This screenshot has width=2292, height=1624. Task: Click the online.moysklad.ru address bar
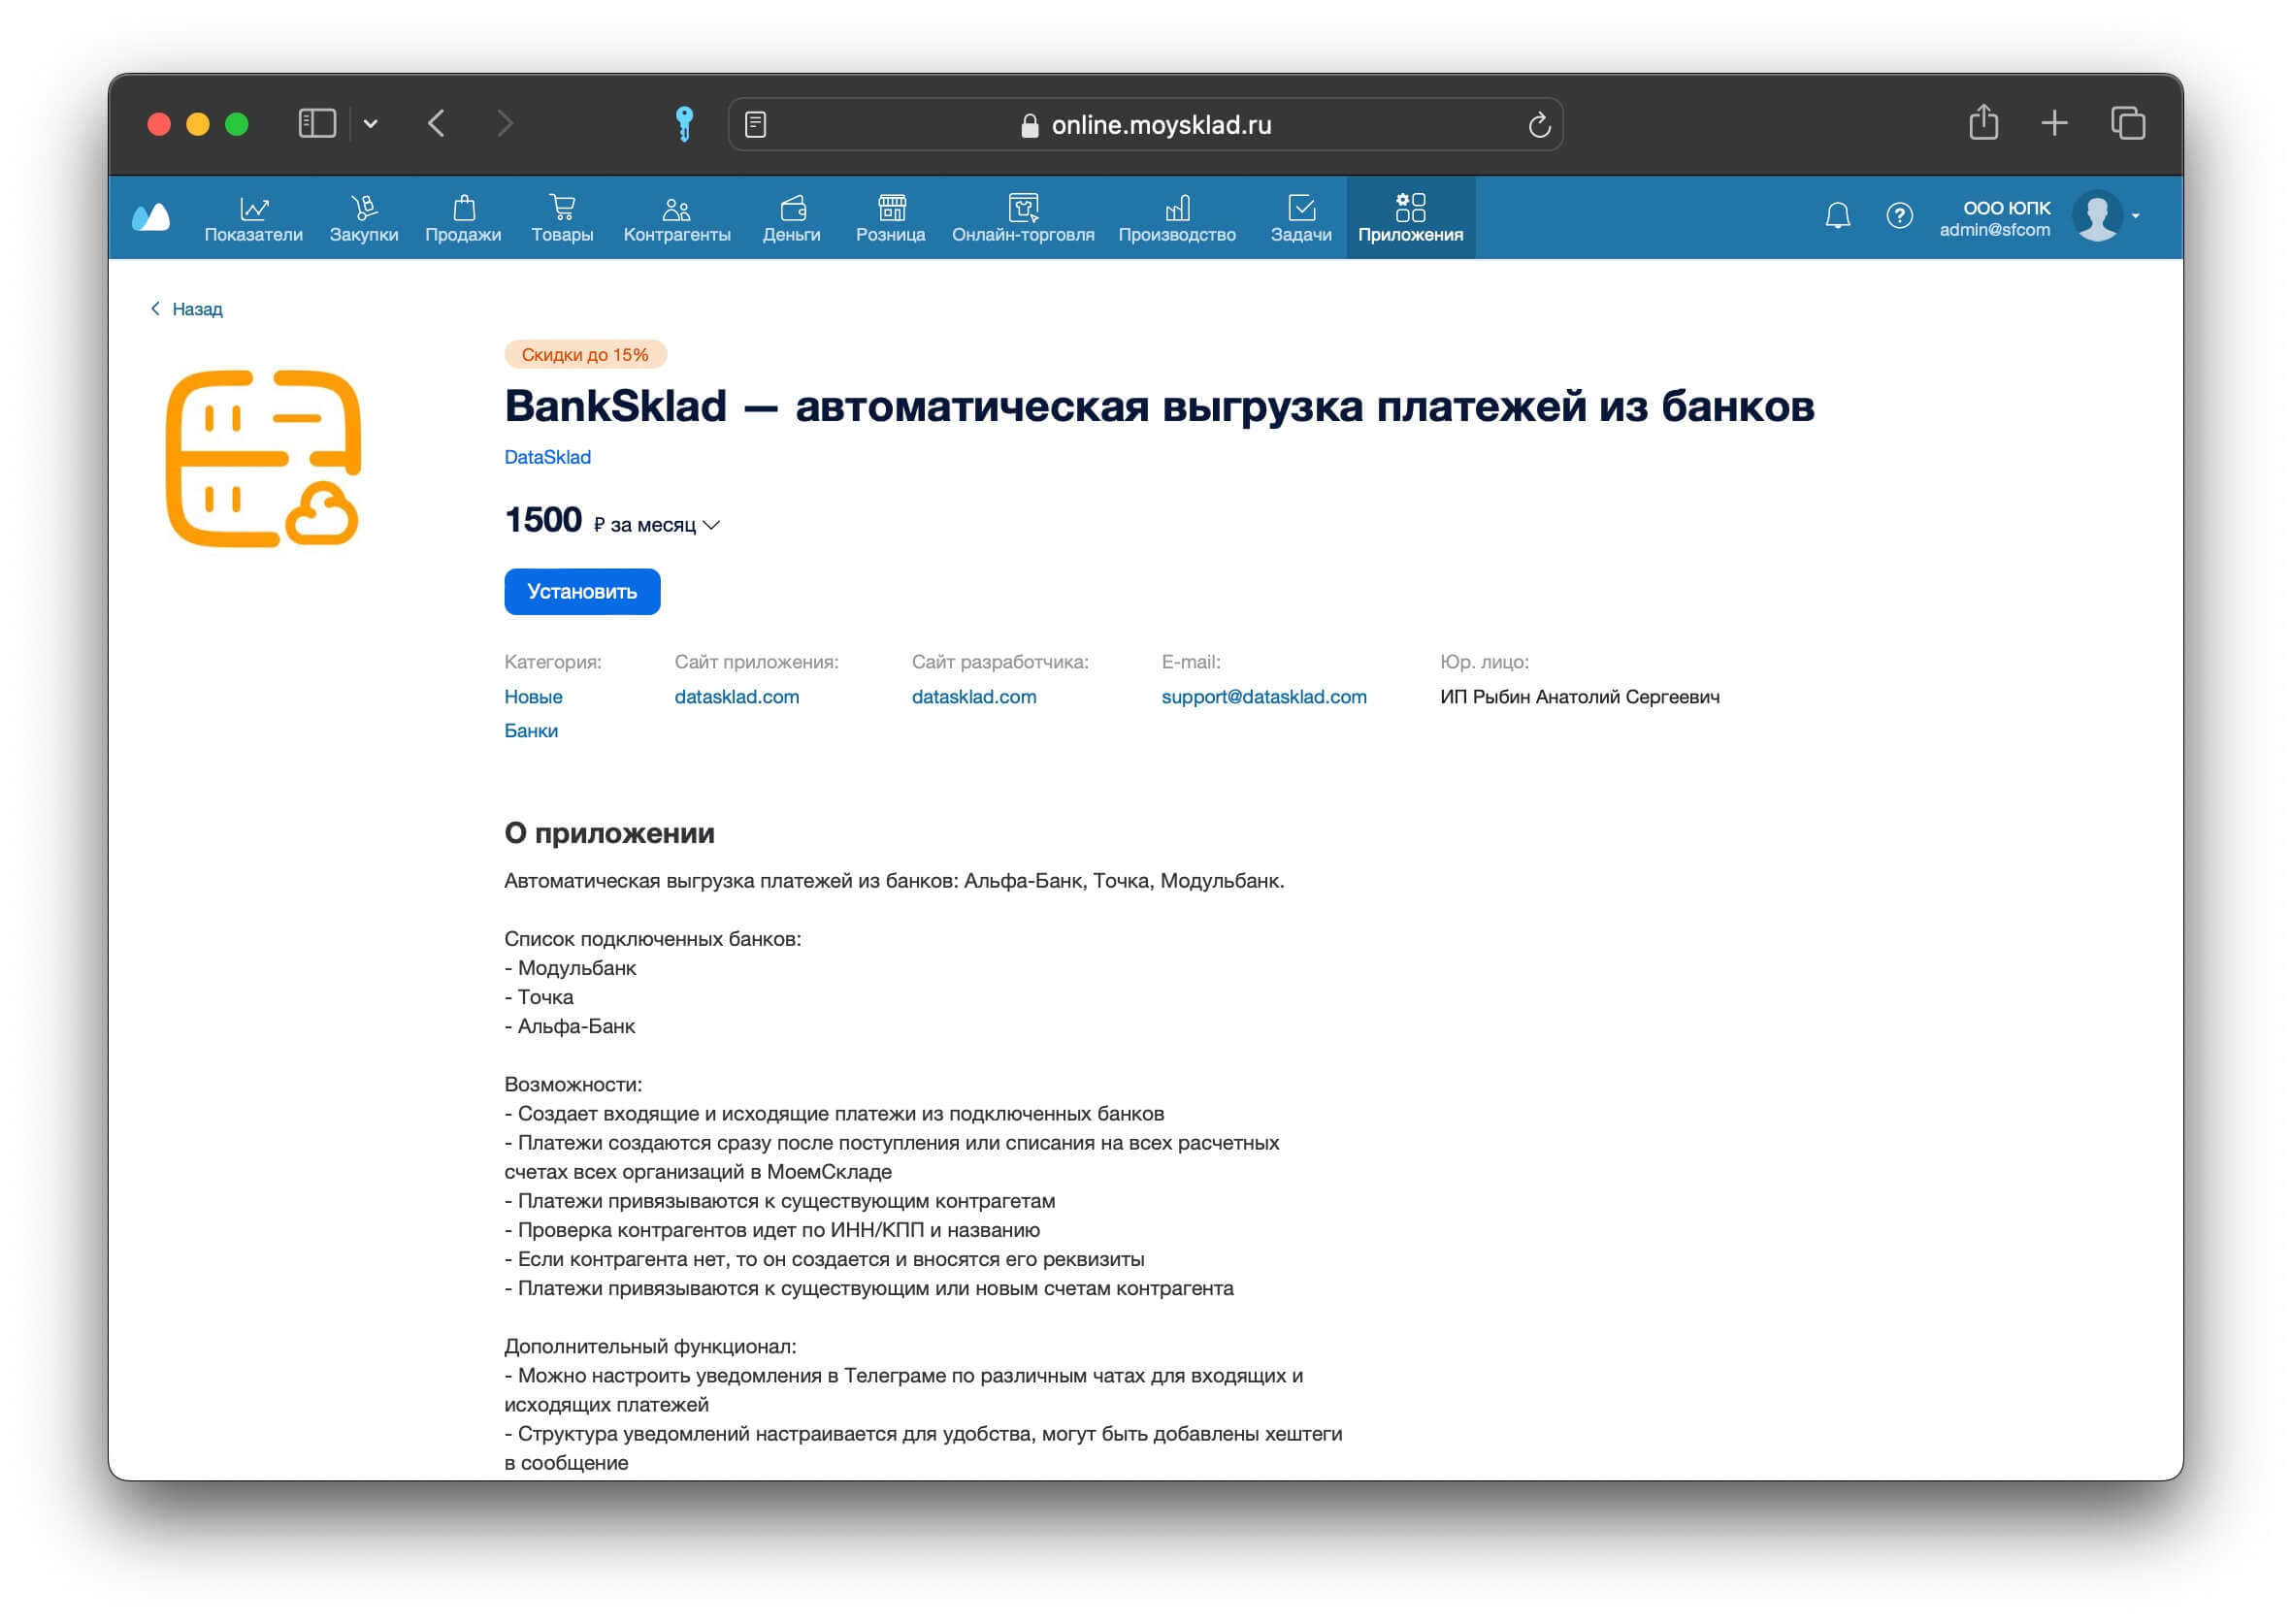pyautogui.click(x=1145, y=124)
